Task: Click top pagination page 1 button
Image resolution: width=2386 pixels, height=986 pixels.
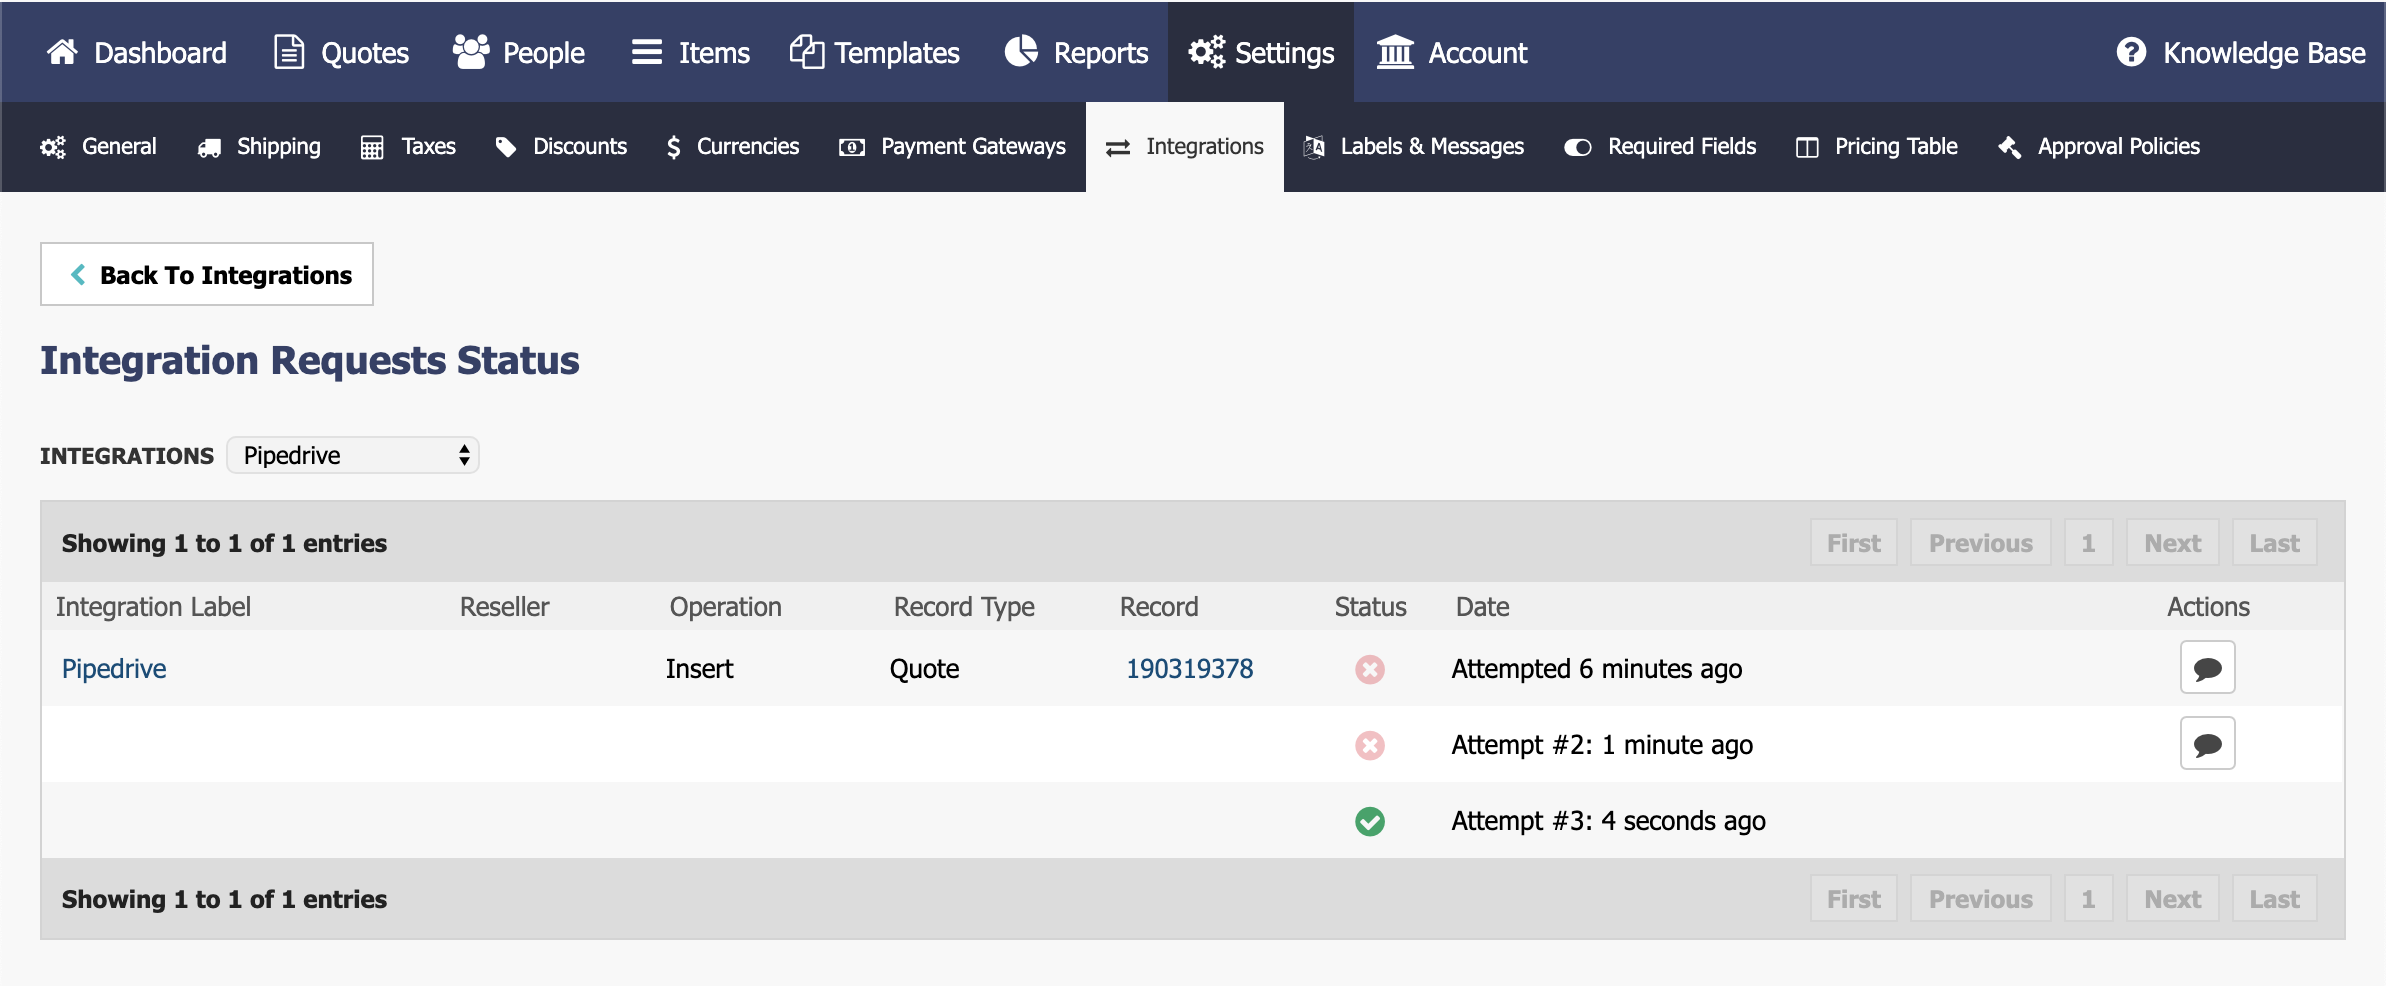Action: tap(2089, 543)
